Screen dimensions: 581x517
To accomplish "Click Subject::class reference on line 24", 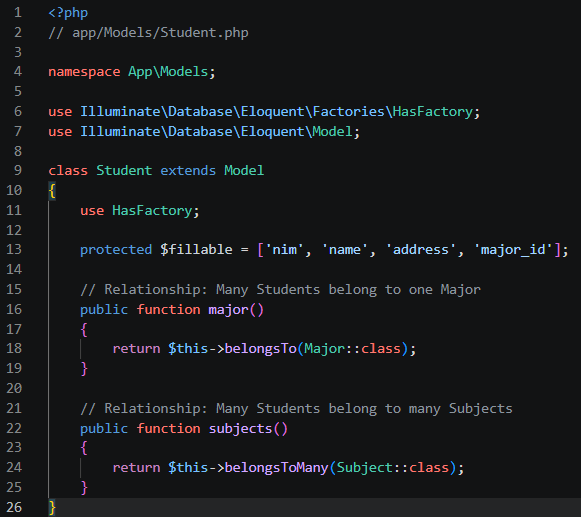I will point(392,468).
